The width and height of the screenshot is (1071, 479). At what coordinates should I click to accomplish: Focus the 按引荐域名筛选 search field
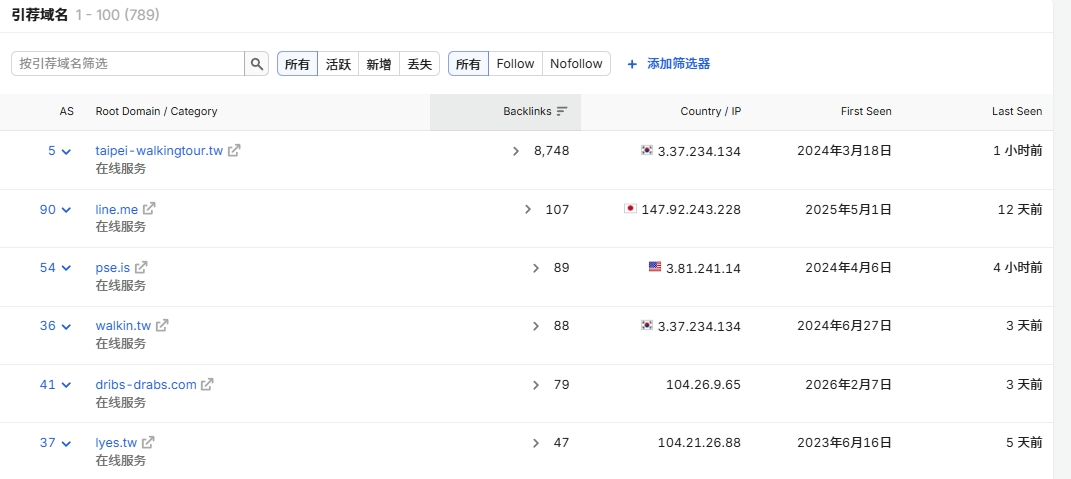128,64
